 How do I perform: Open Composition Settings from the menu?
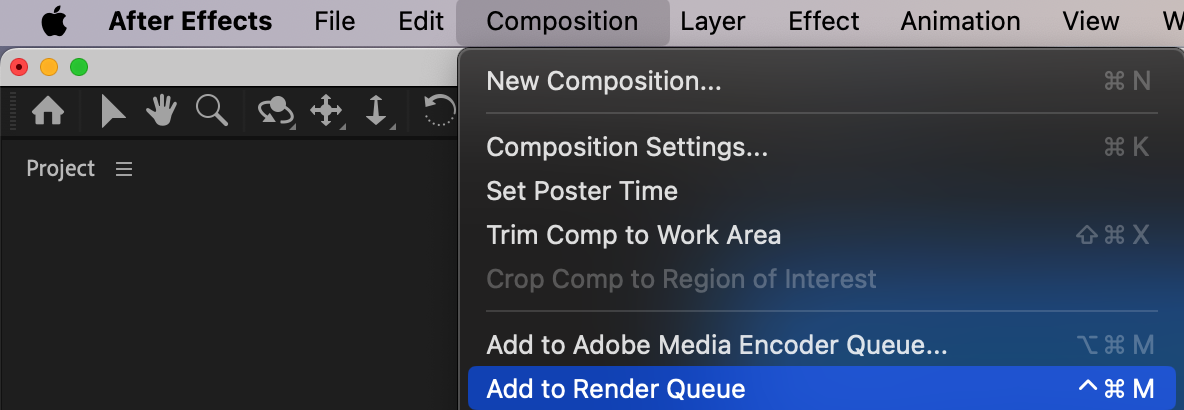click(627, 147)
